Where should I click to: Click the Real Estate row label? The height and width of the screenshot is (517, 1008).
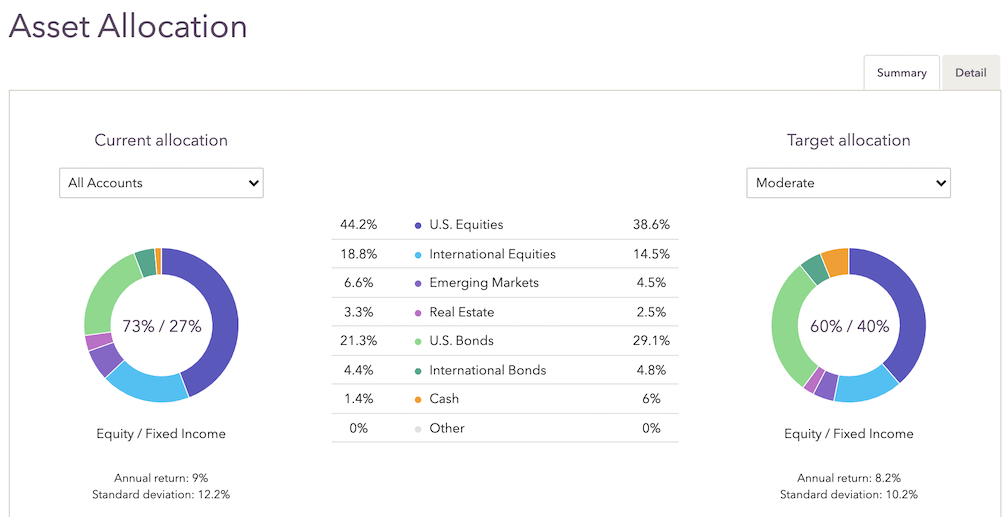click(x=461, y=312)
